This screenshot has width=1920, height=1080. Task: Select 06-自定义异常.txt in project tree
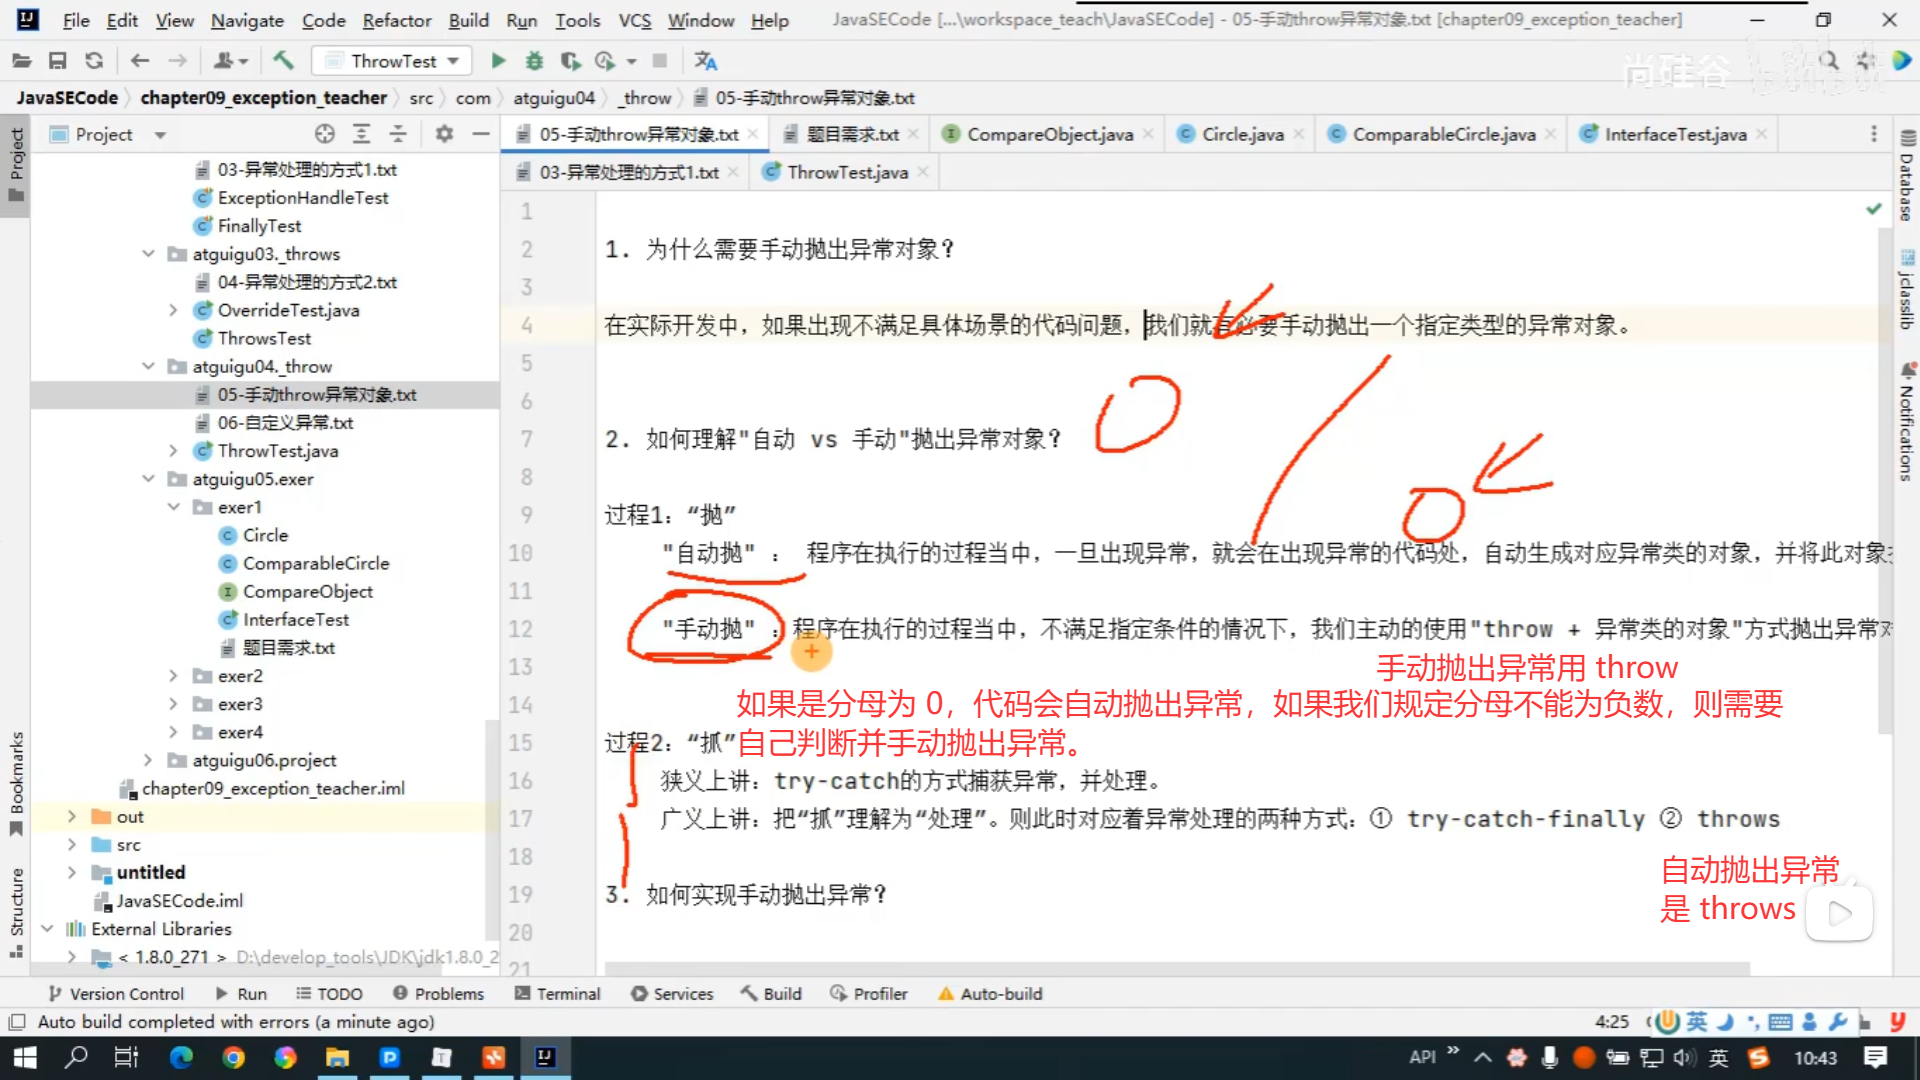pos(285,423)
